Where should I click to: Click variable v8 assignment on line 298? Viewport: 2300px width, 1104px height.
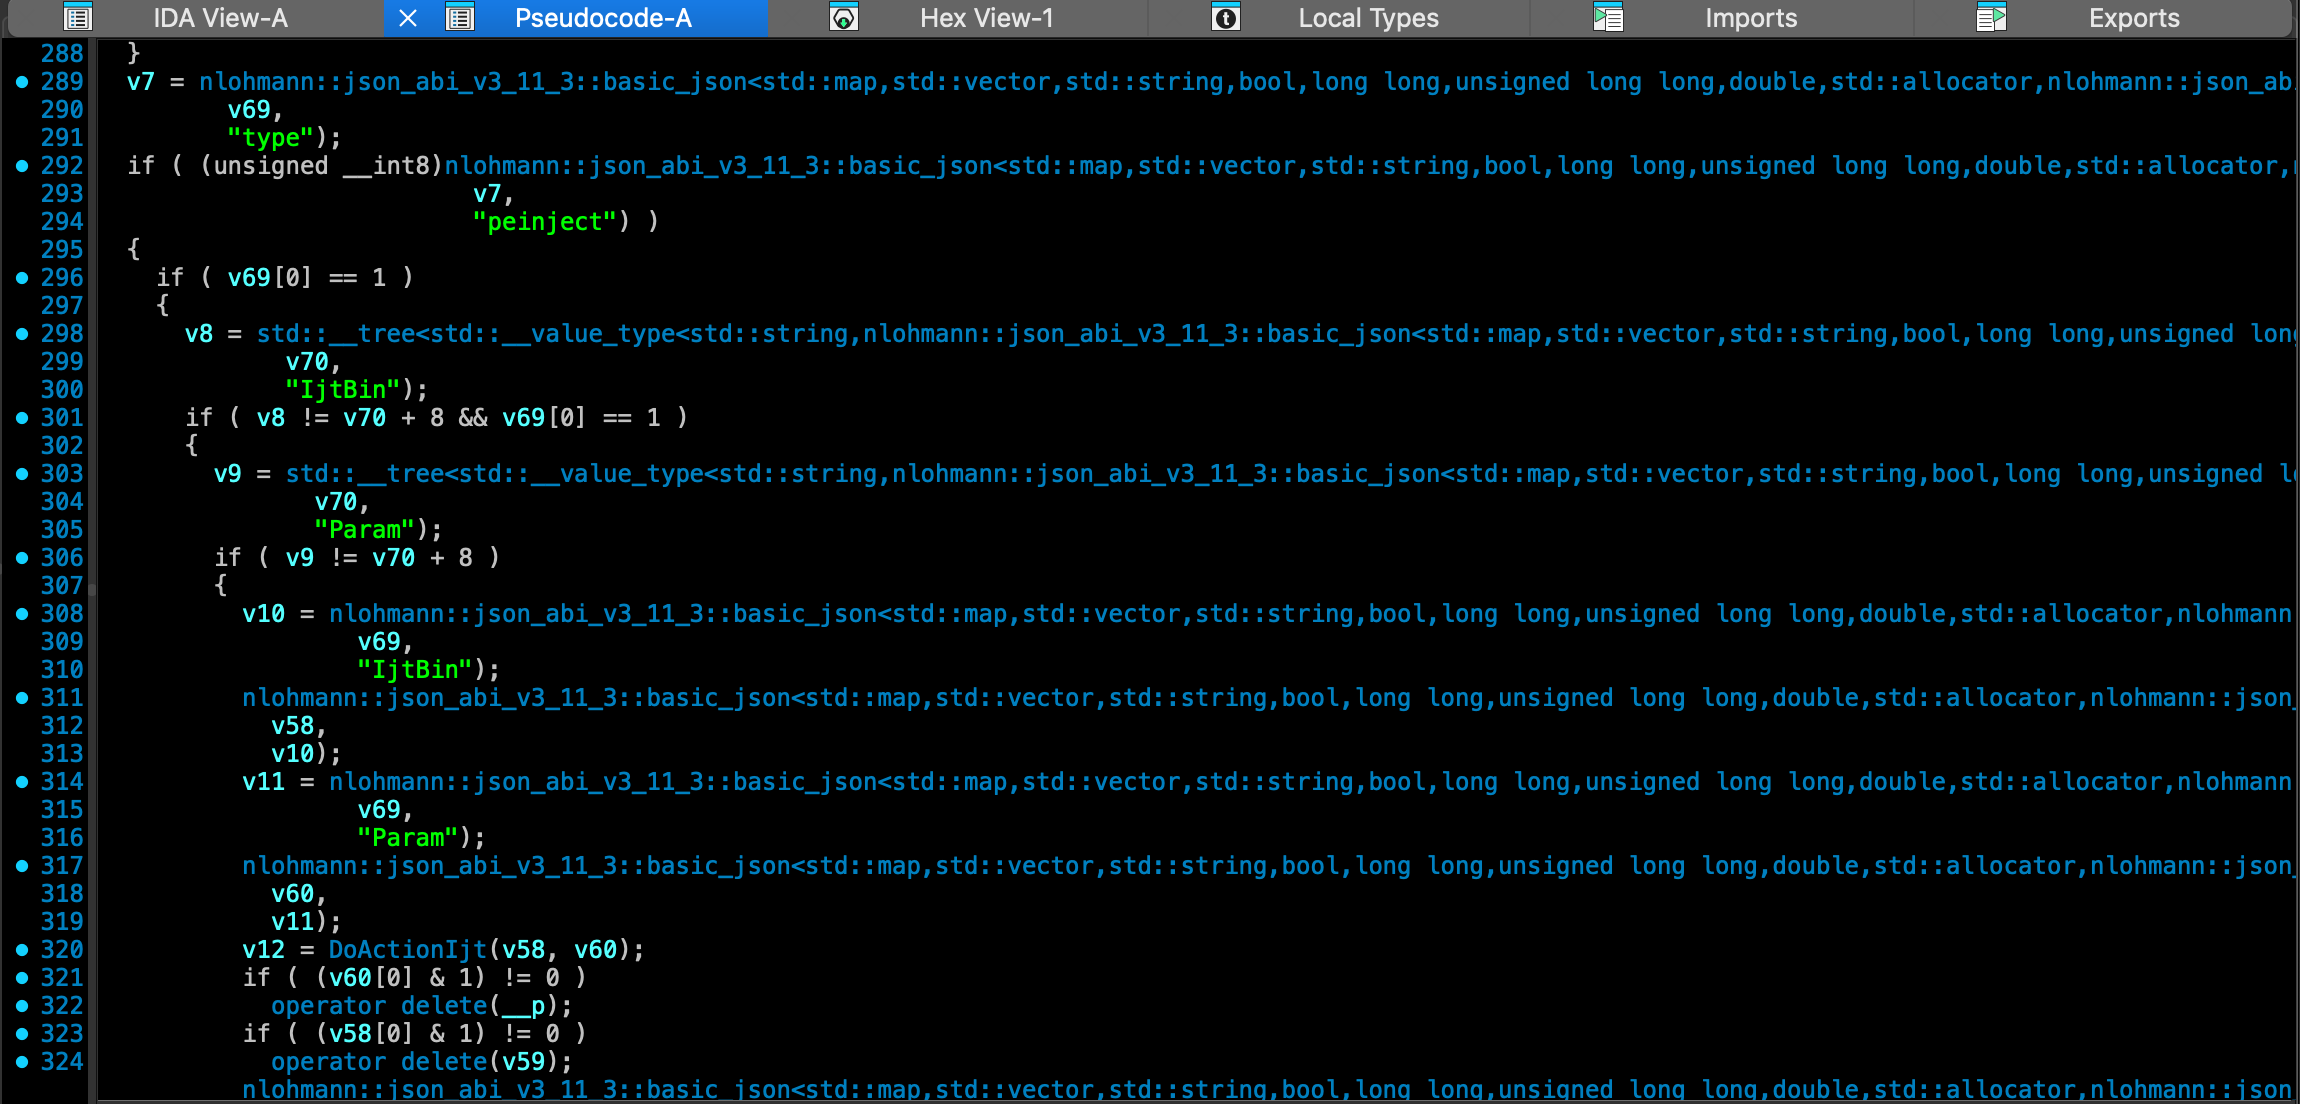click(x=199, y=334)
